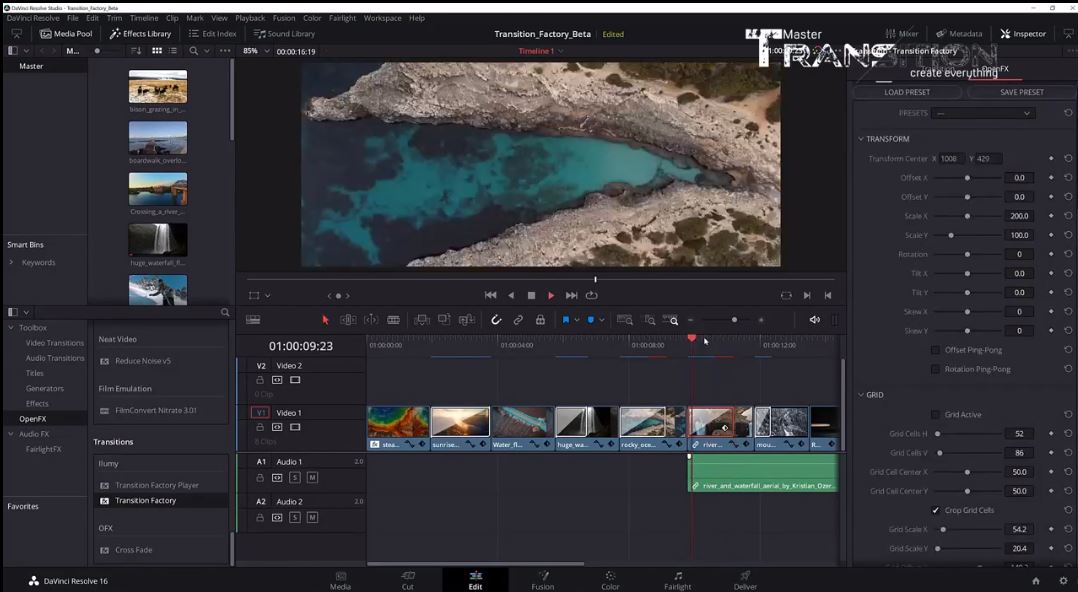The height and width of the screenshot is (592, 1078).
Task: Uncheck the Crop Grid Cells checkbox
Action: (x=935, y=510)
